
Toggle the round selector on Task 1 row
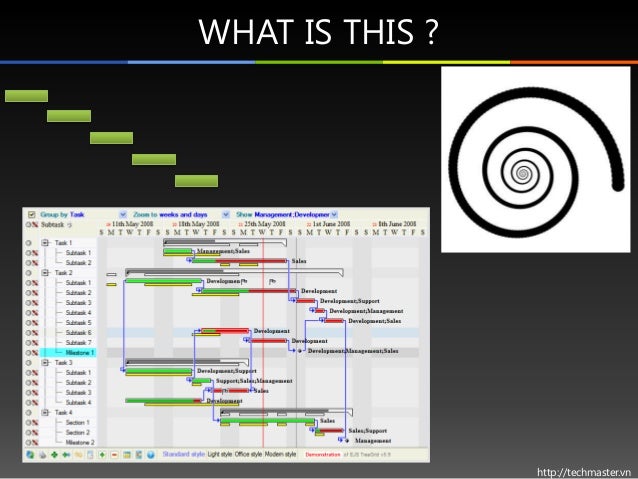[28, 243]
